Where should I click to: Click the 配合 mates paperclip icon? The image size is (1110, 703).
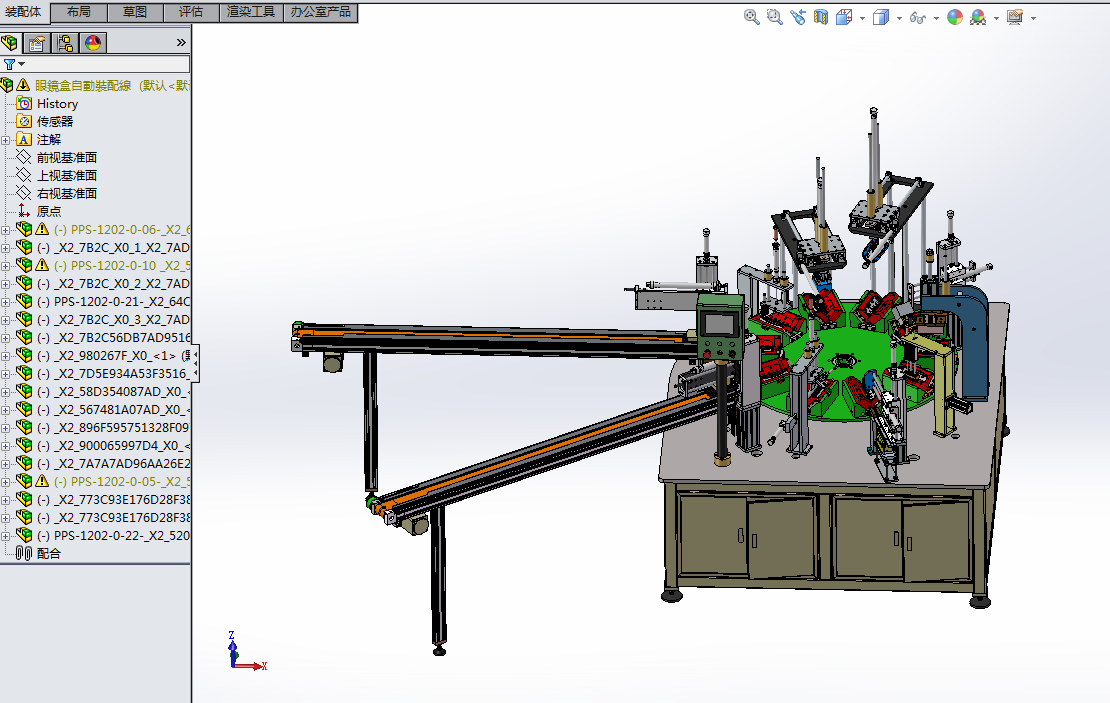(24, 553)
